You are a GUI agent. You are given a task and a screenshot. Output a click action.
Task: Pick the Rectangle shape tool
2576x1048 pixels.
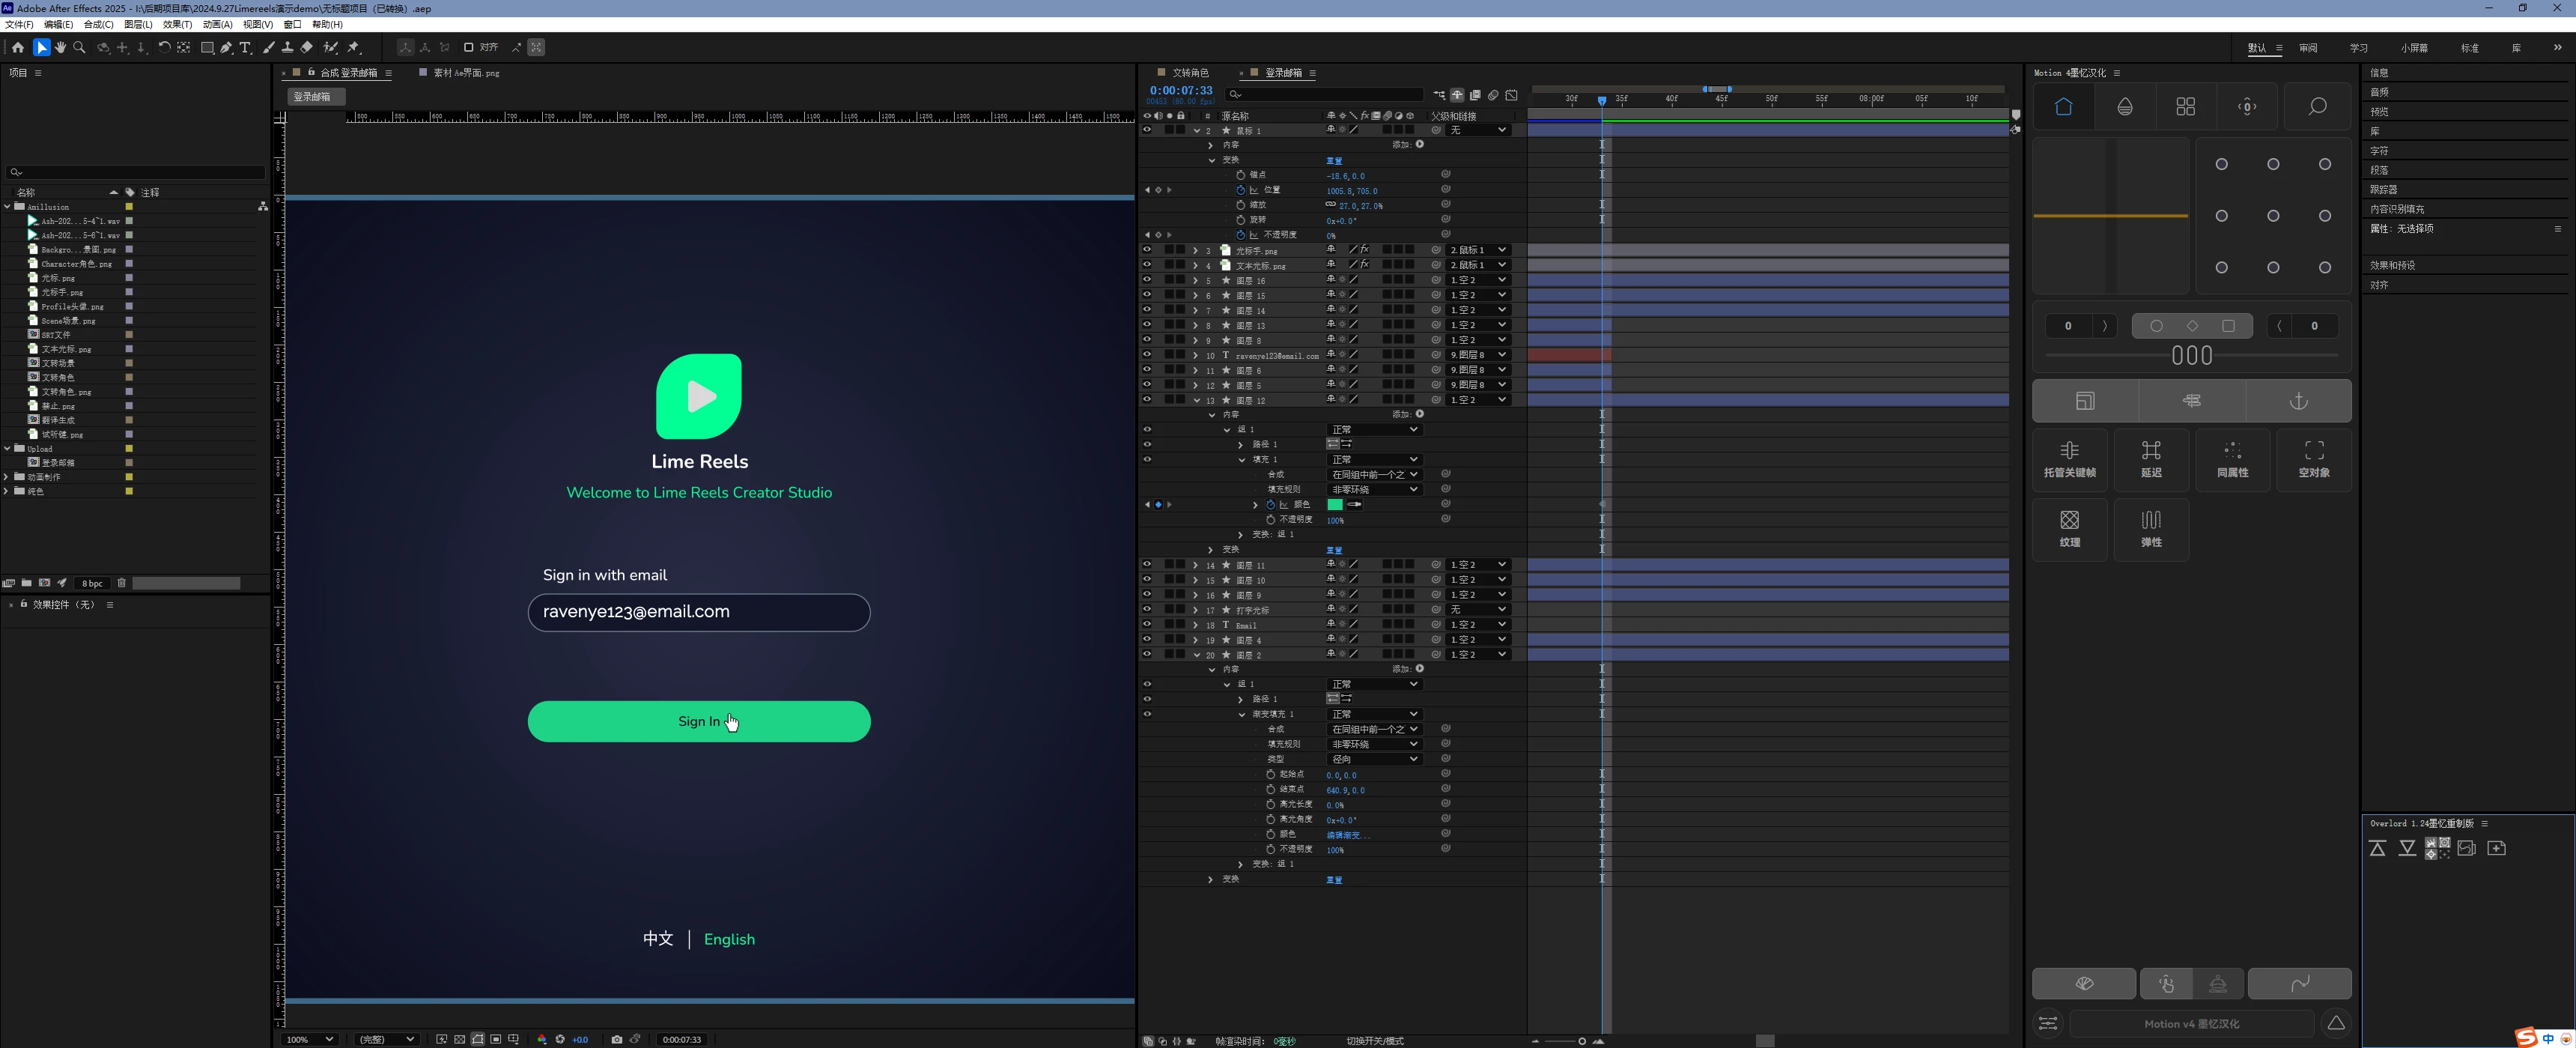pyautogui.click(x=207, y=47)
